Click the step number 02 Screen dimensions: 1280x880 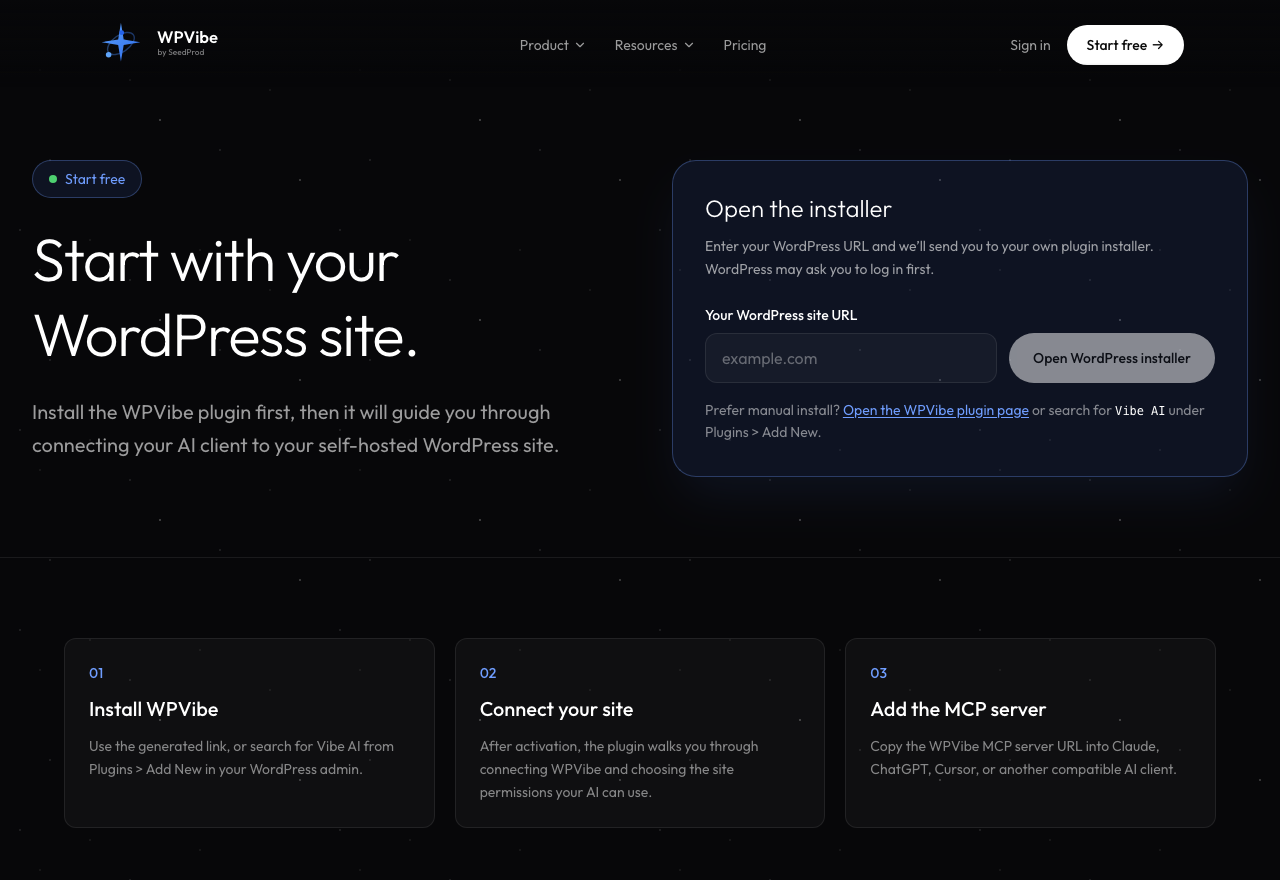click(x=488, y=673)
